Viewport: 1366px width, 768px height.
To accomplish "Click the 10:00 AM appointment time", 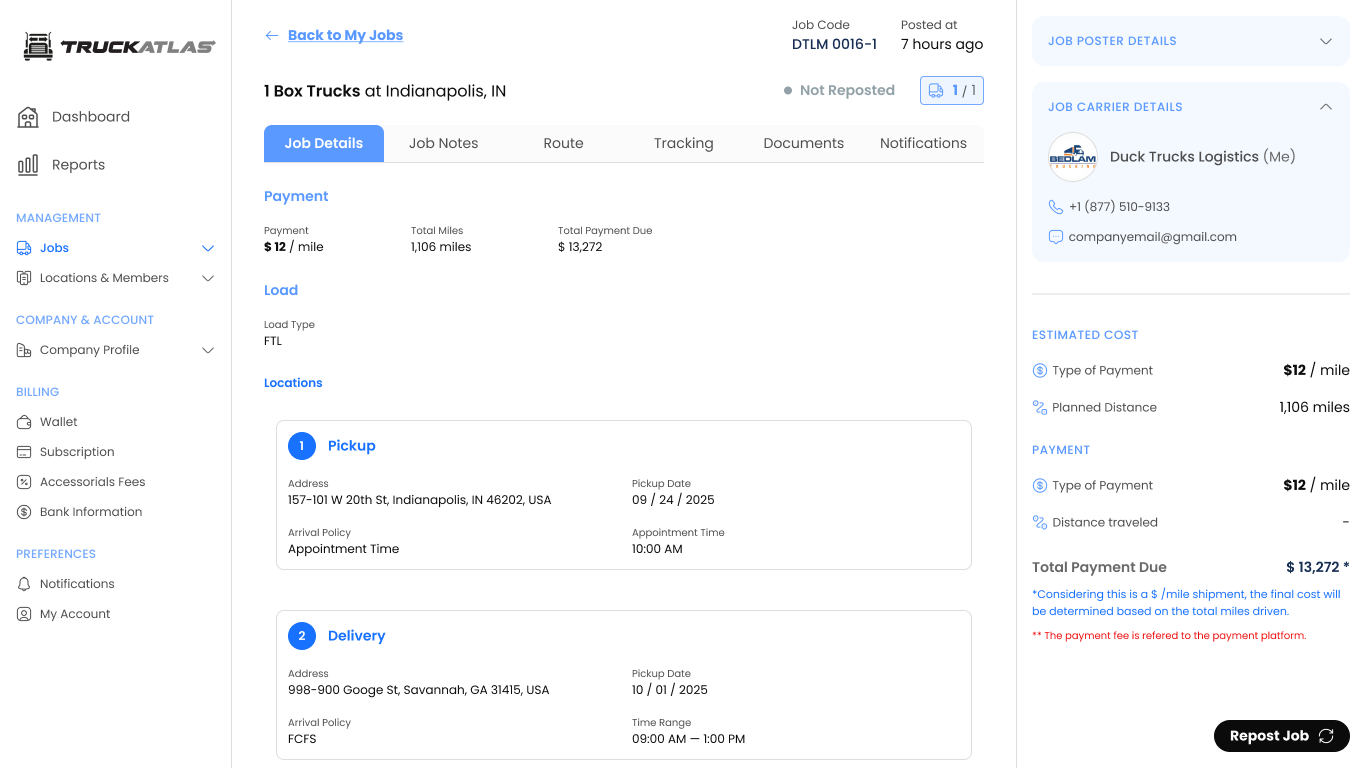I will [x=657, y=549].
